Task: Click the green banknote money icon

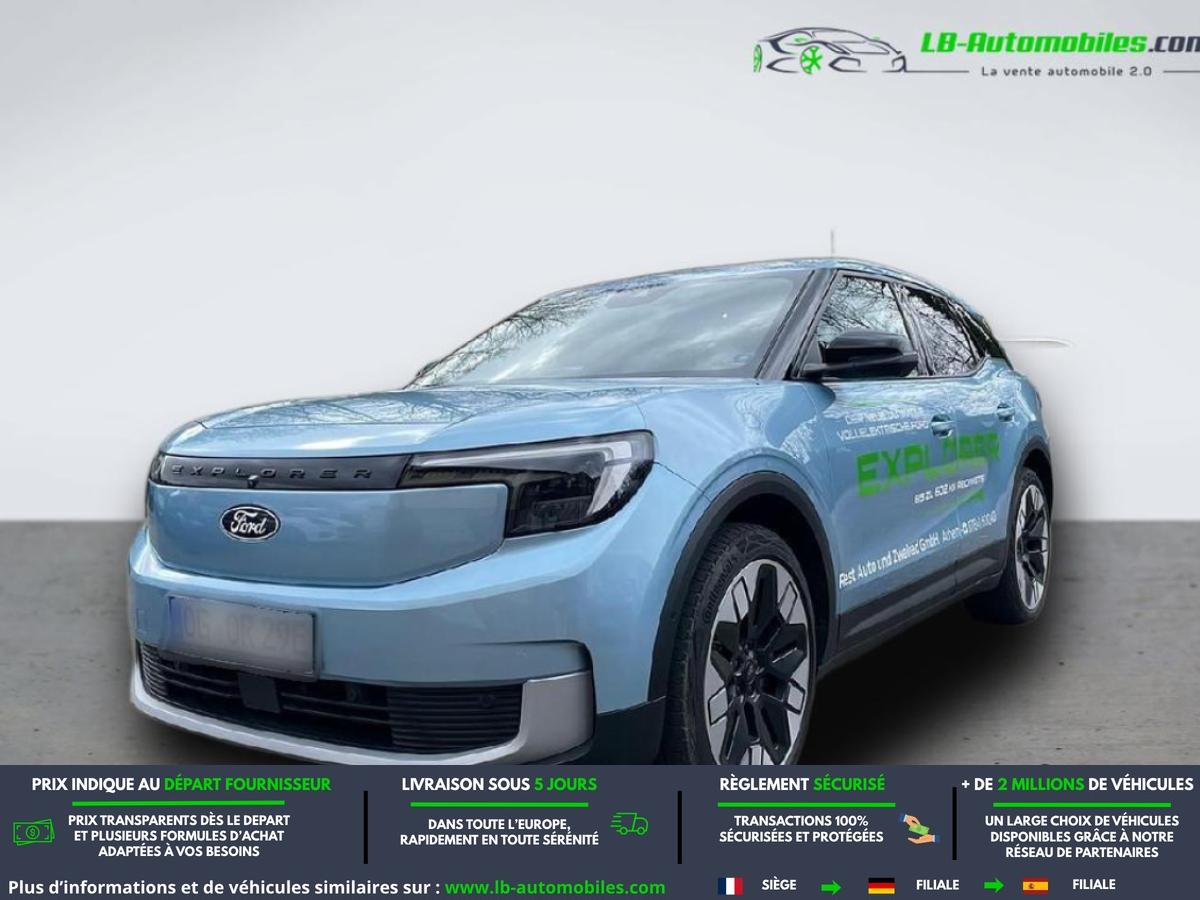Action: click(x=33, y=831)
